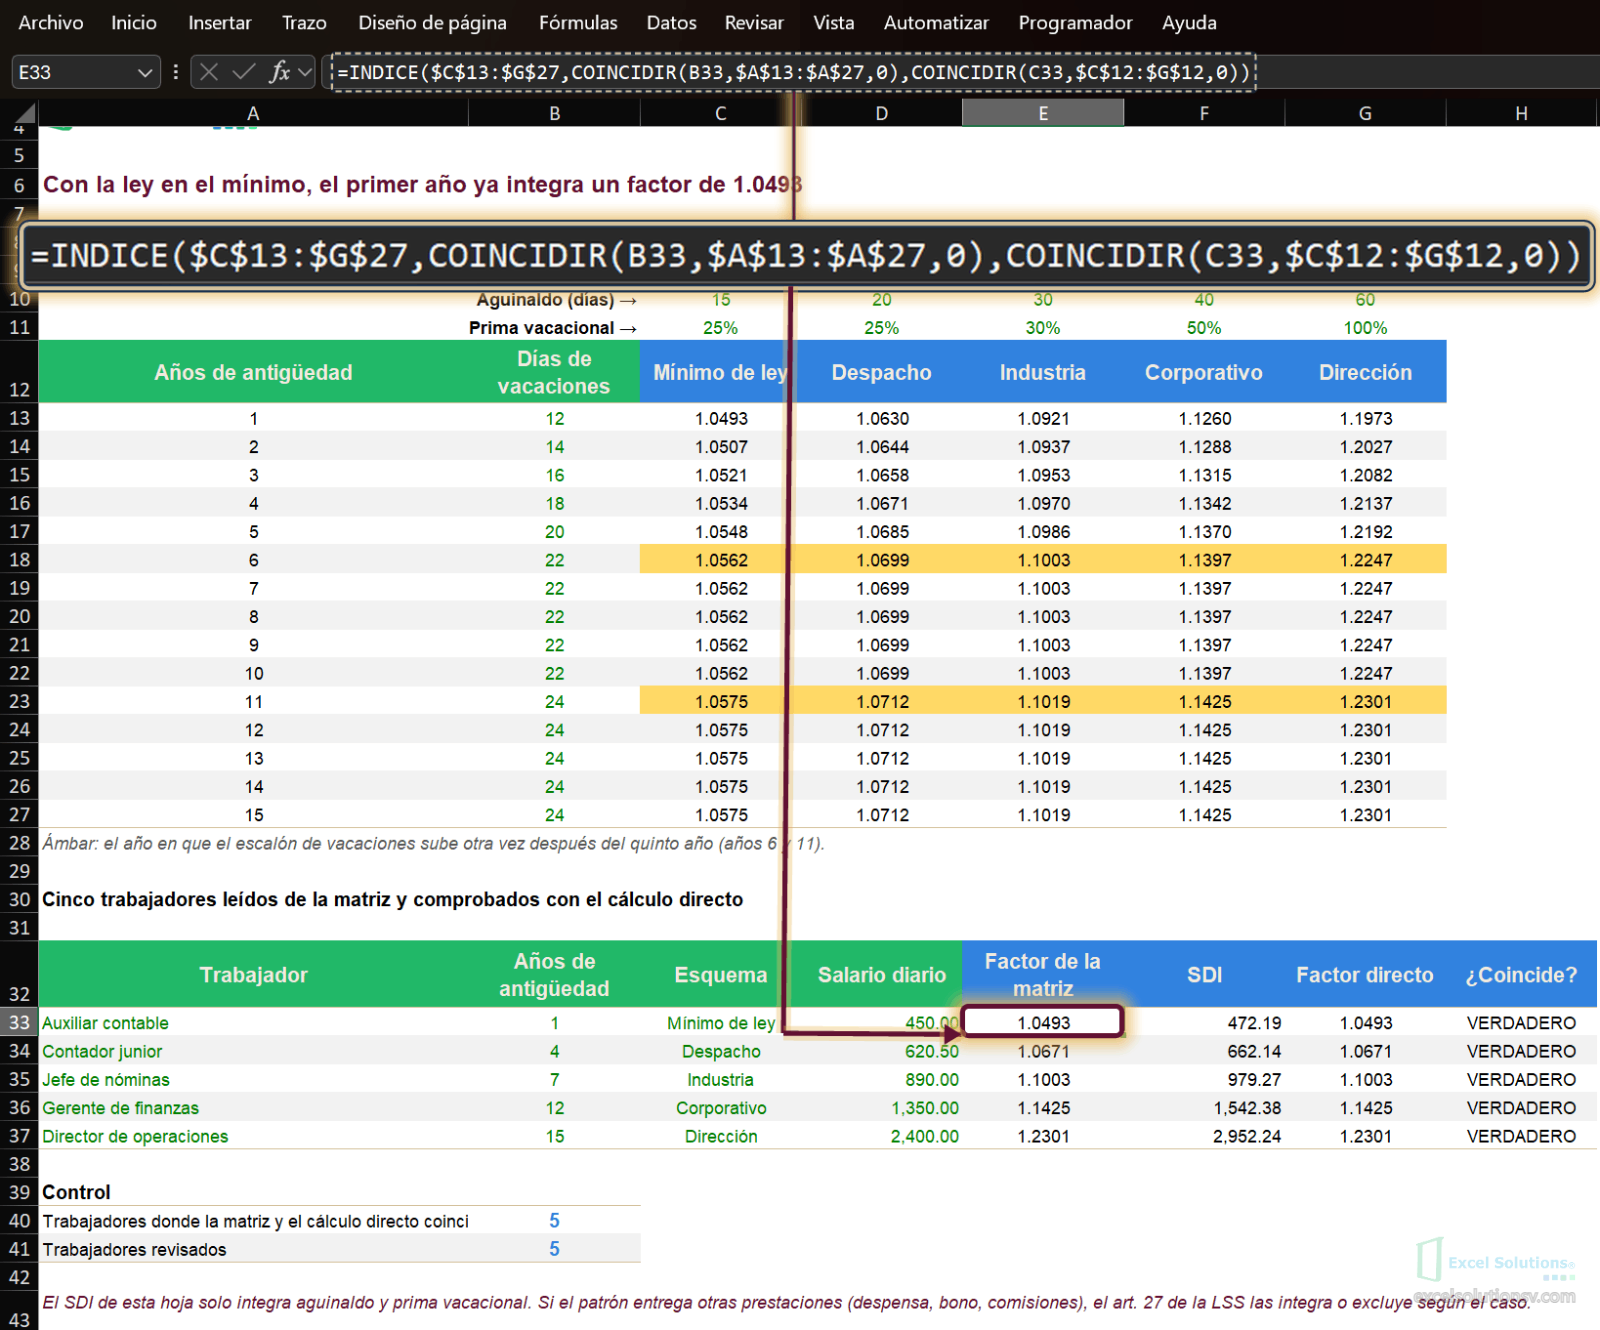Click the 'Dirección' column header
The width and height of the screenshot is (1600, 1330).
(x=1365, y=372)
